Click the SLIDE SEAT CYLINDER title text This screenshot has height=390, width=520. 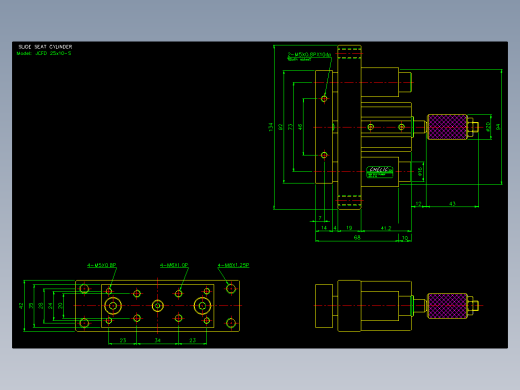[x=45, y=47]
